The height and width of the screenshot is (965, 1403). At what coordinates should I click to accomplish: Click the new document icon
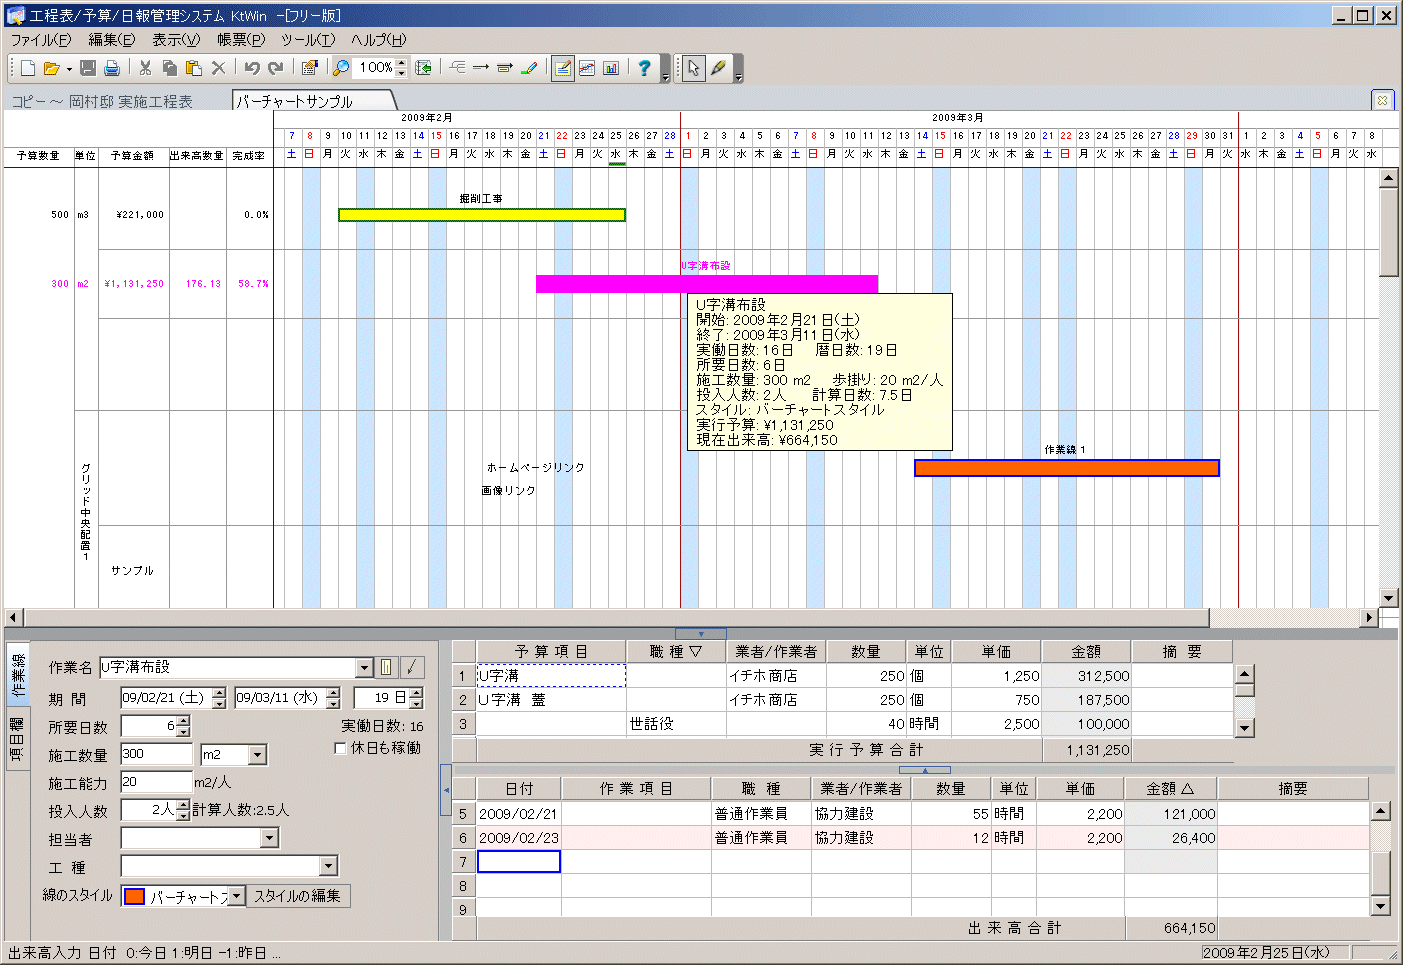click(x=28, y=68)
